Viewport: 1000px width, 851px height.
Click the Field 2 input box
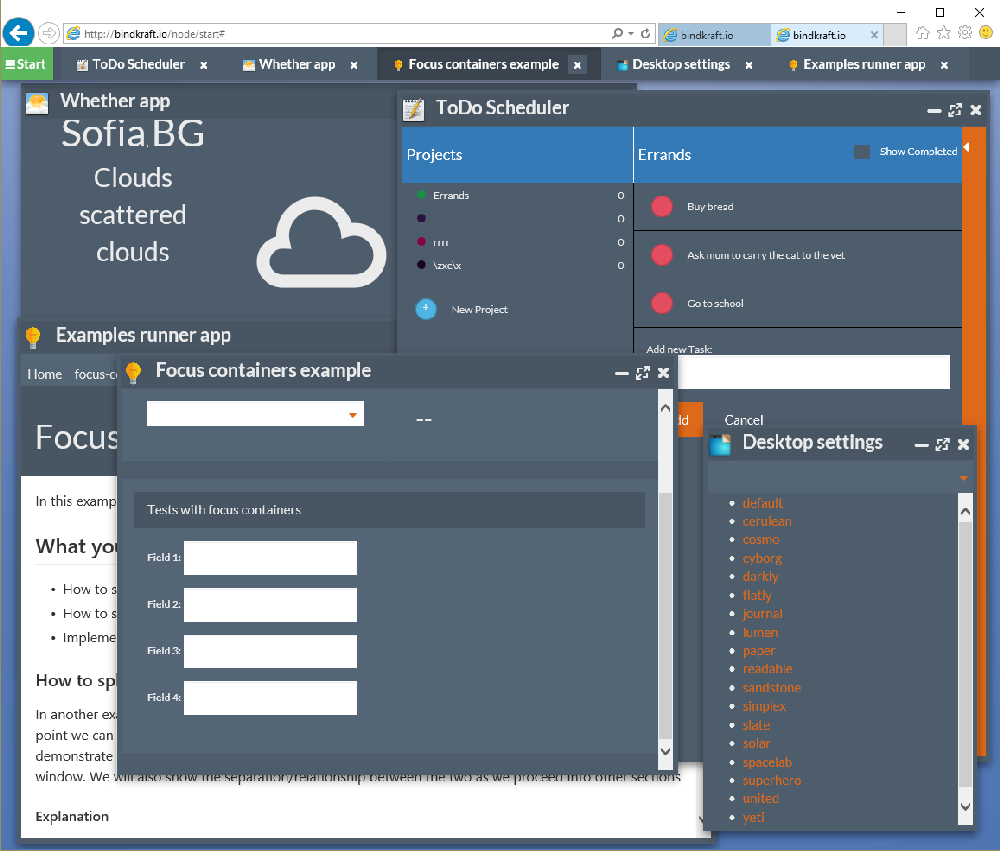click(270, 605)
